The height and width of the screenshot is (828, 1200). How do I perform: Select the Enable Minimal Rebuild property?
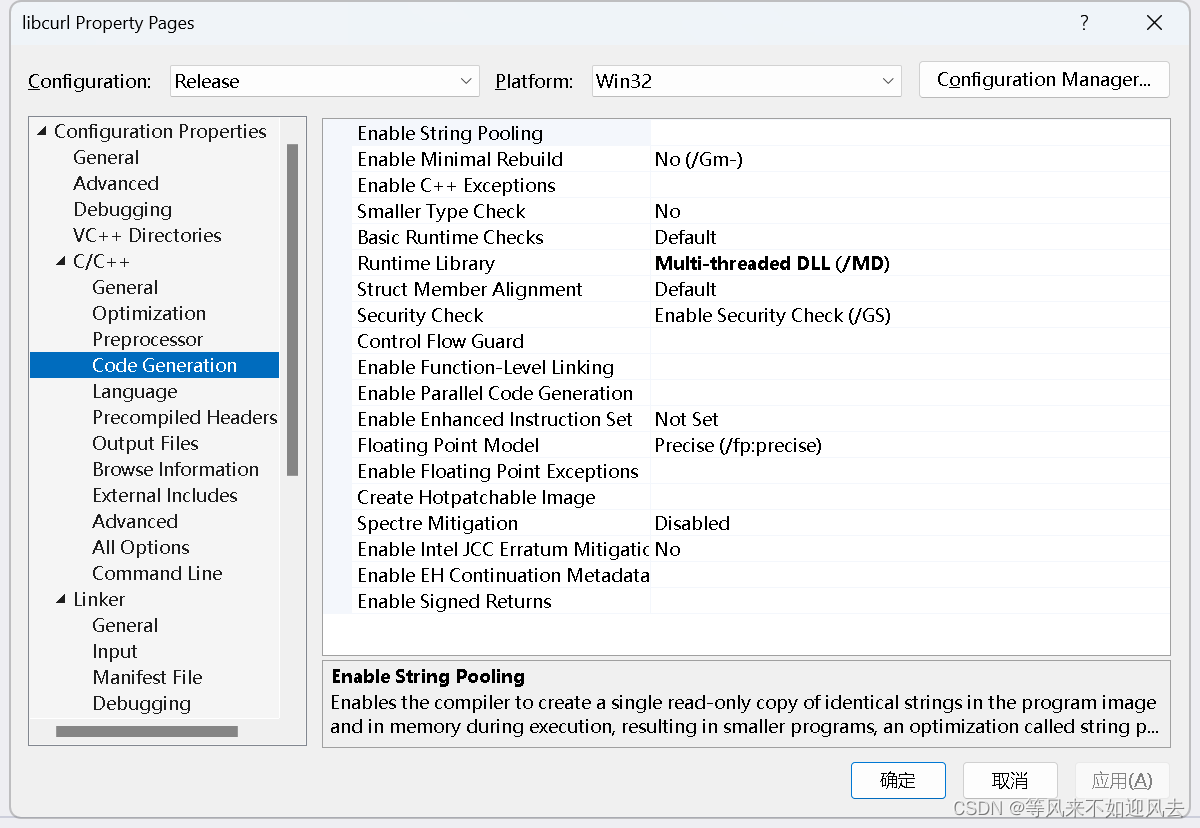[x=460, y=159]
